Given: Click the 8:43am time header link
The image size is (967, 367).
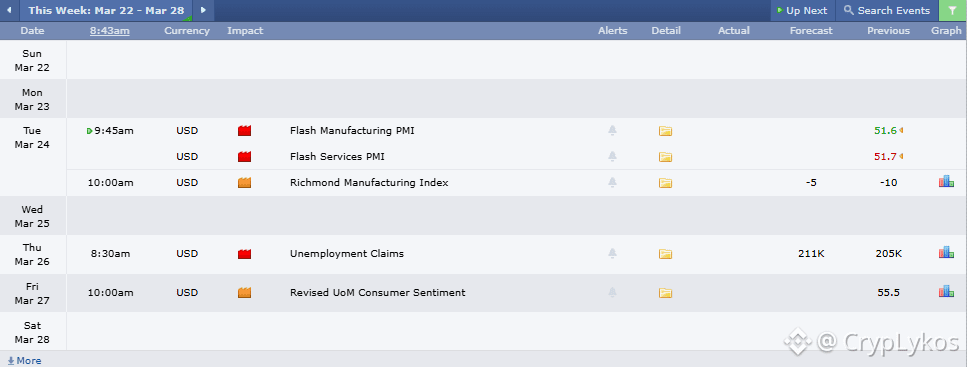Looking at the screenshot, I should (110, 31).
